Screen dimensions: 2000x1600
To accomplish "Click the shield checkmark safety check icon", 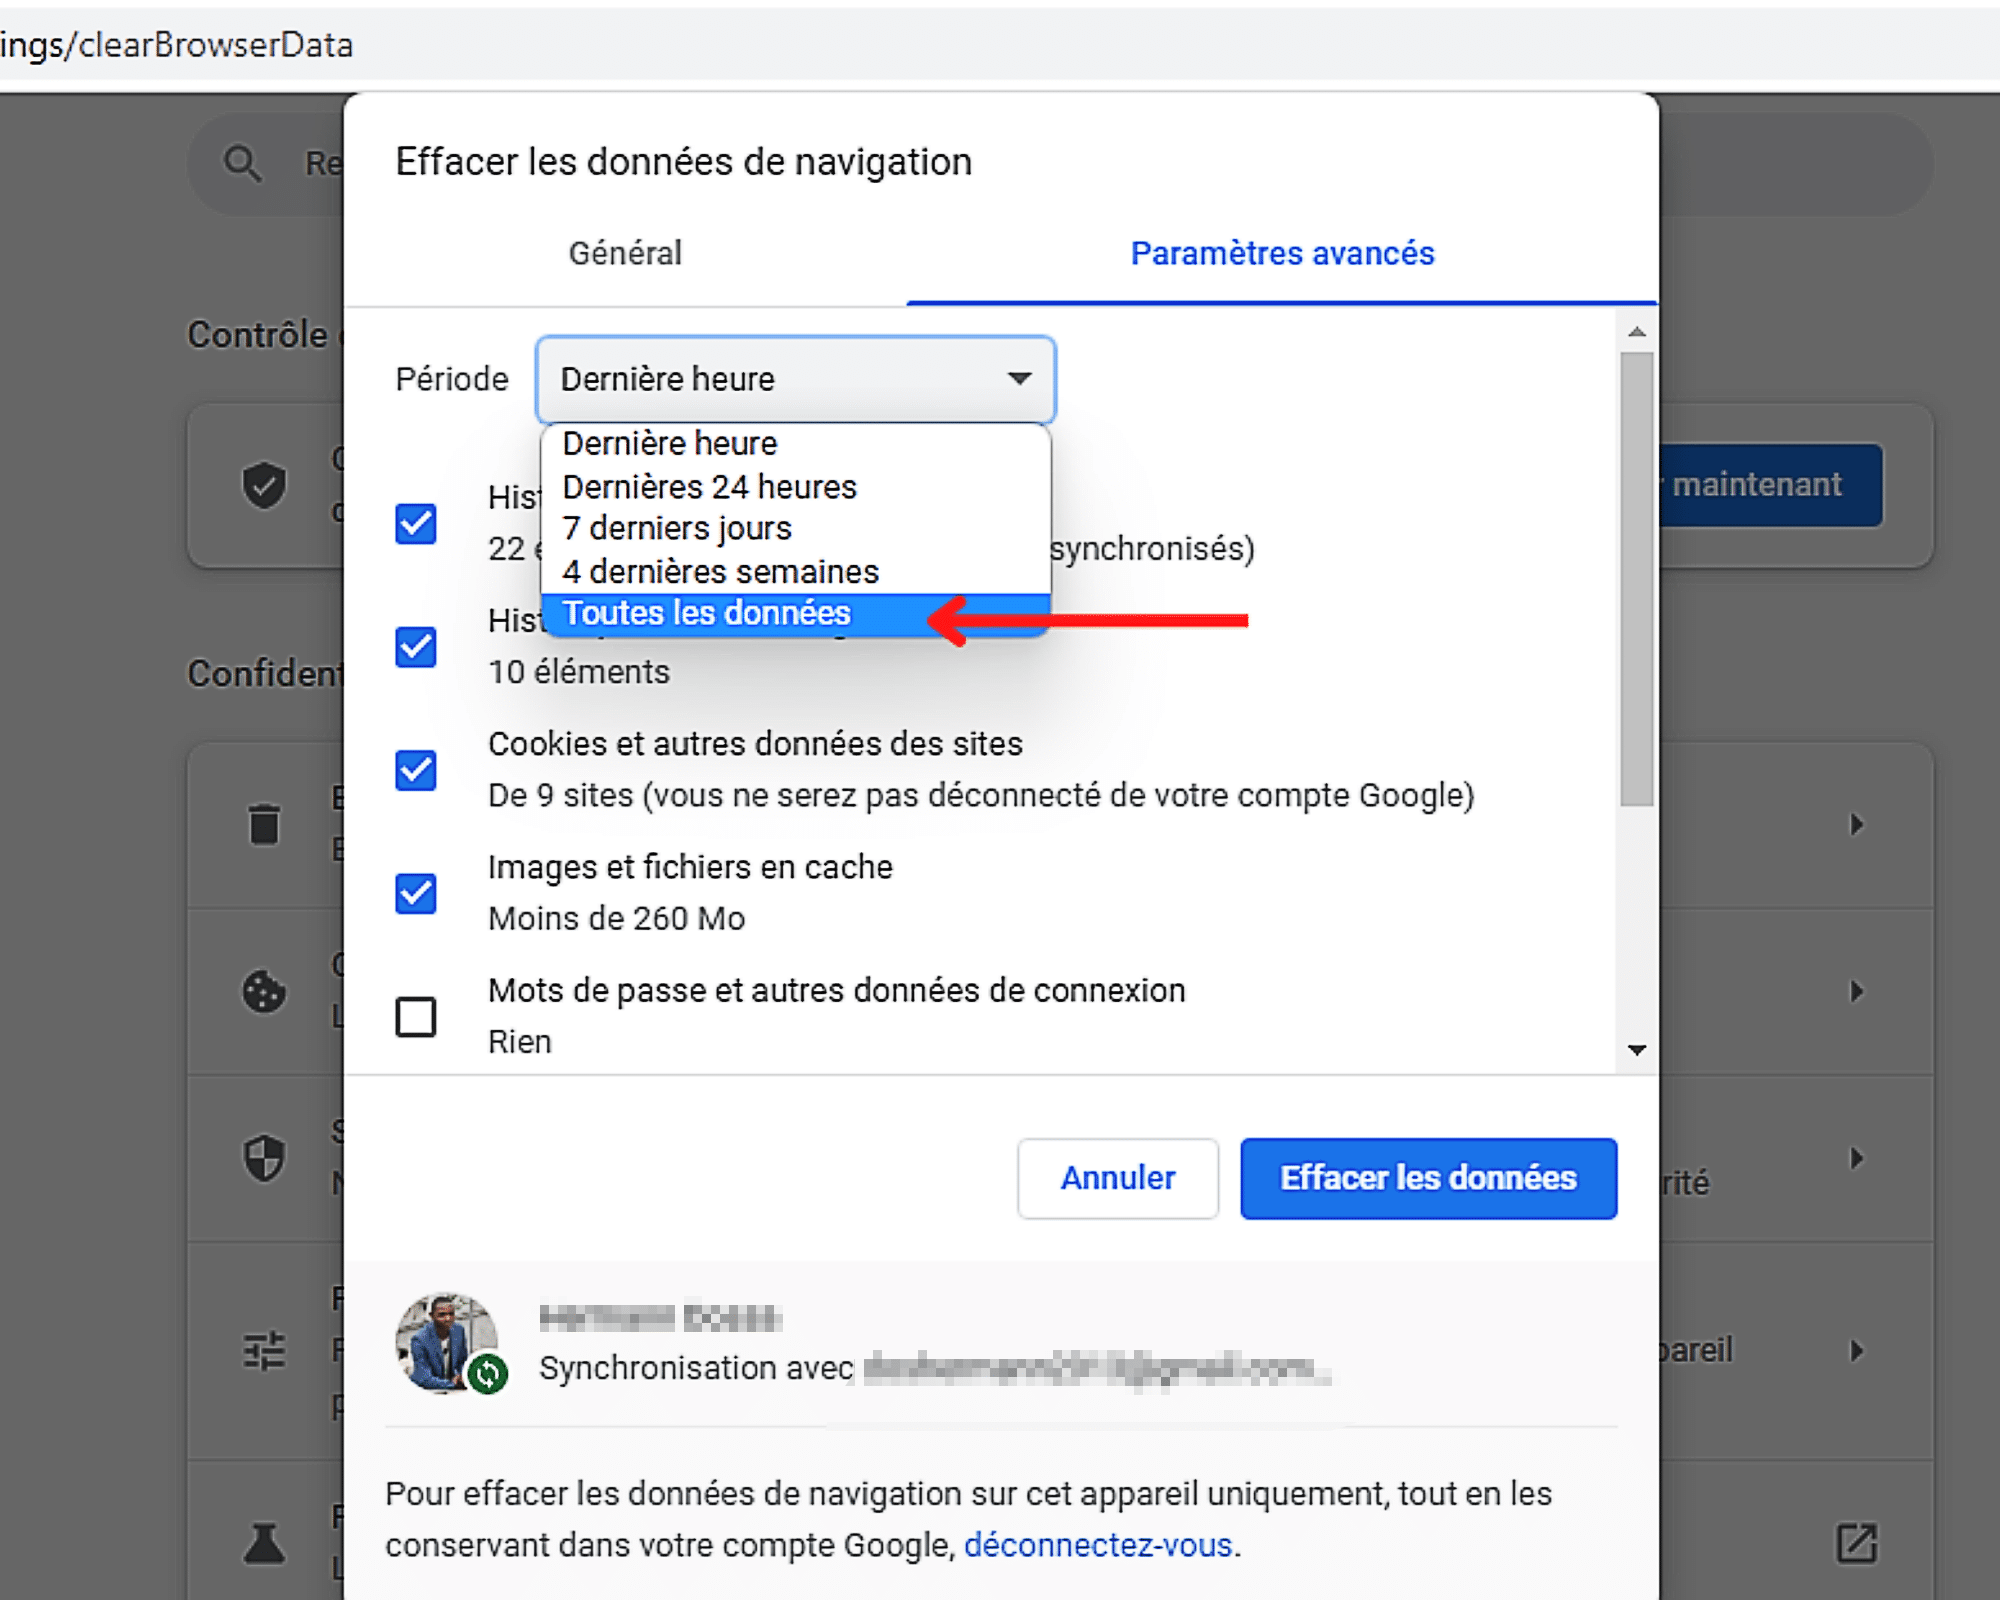I will (x=264, y=485).
